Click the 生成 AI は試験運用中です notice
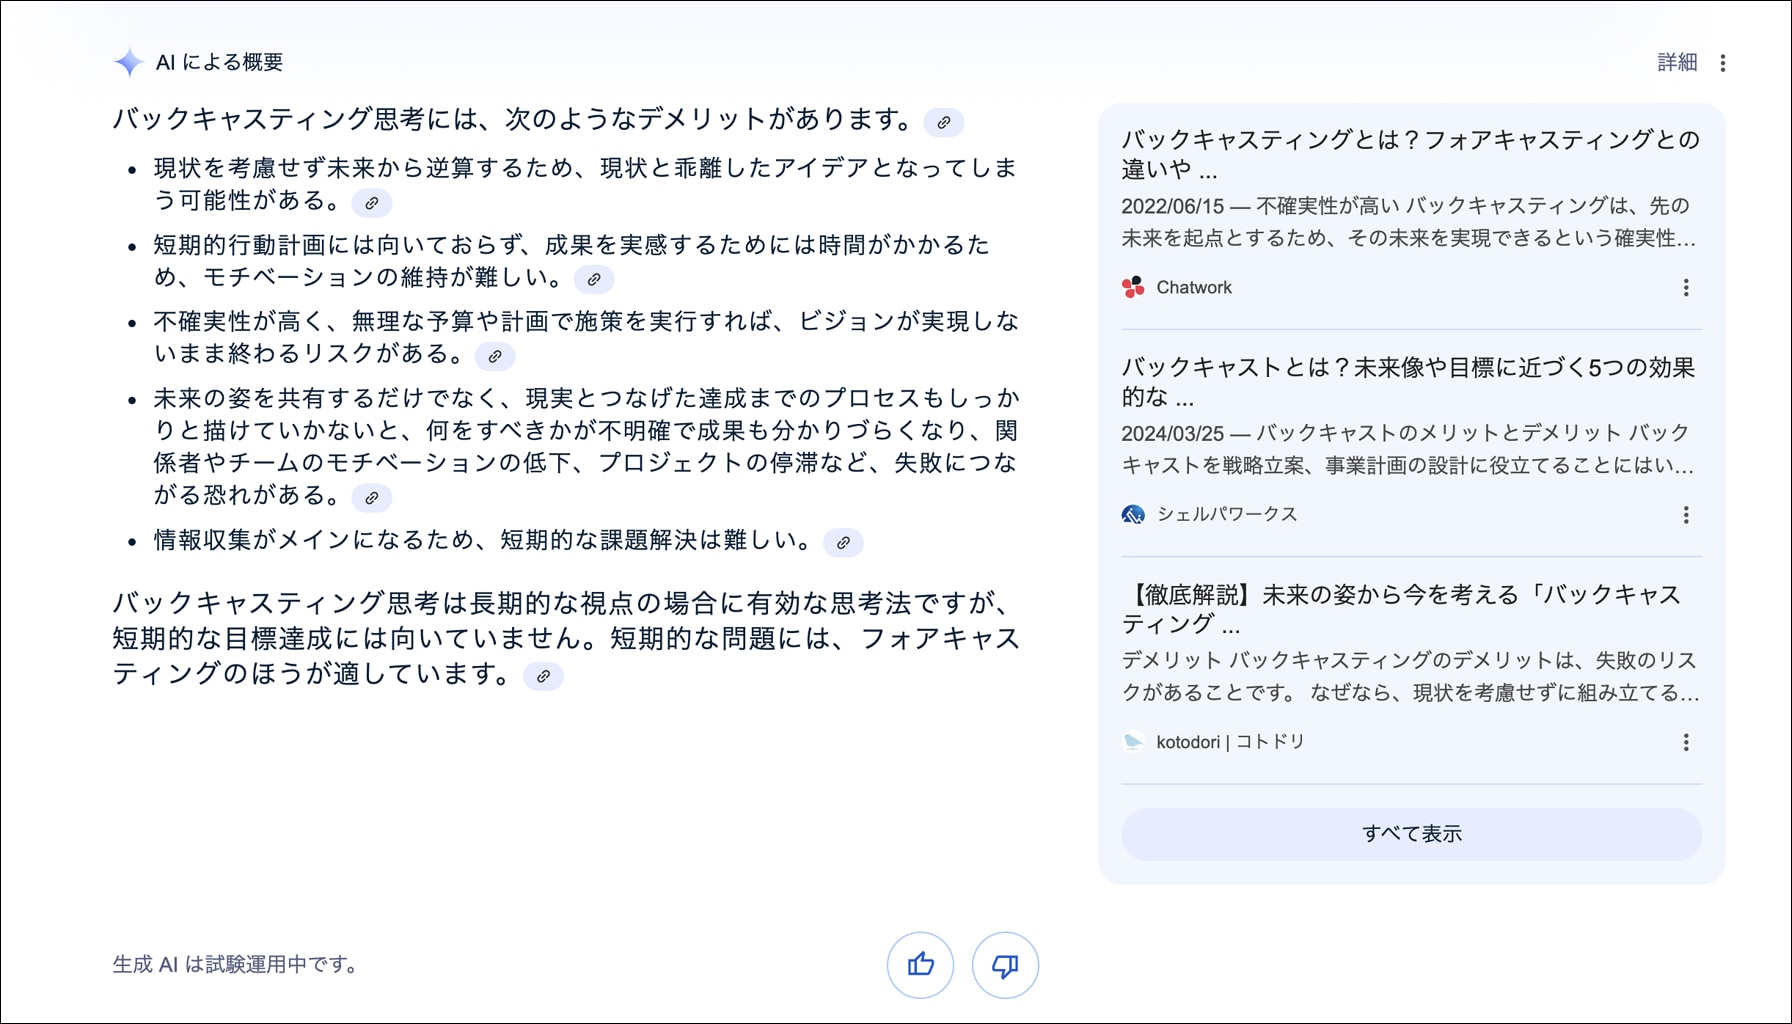1792x1024 pixels. click(235, 965)
